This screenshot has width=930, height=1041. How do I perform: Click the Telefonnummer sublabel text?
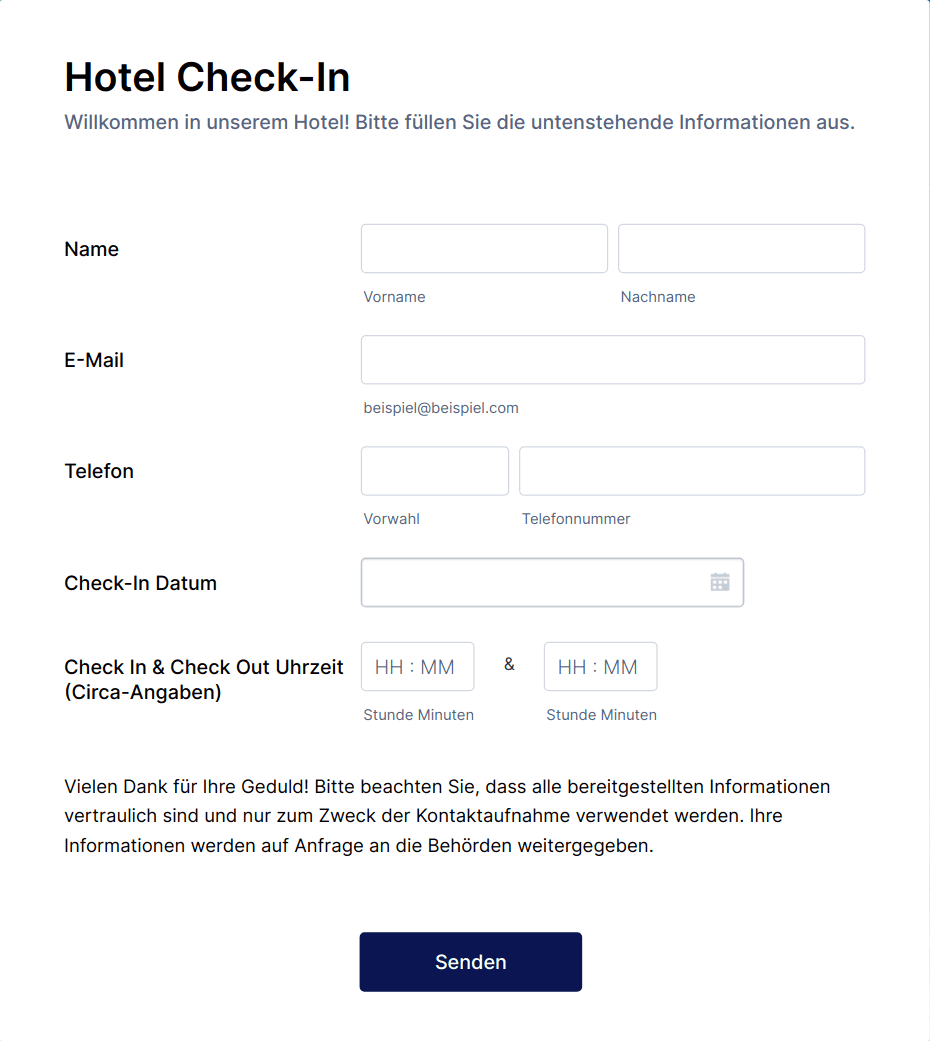(x=576, y=519)
